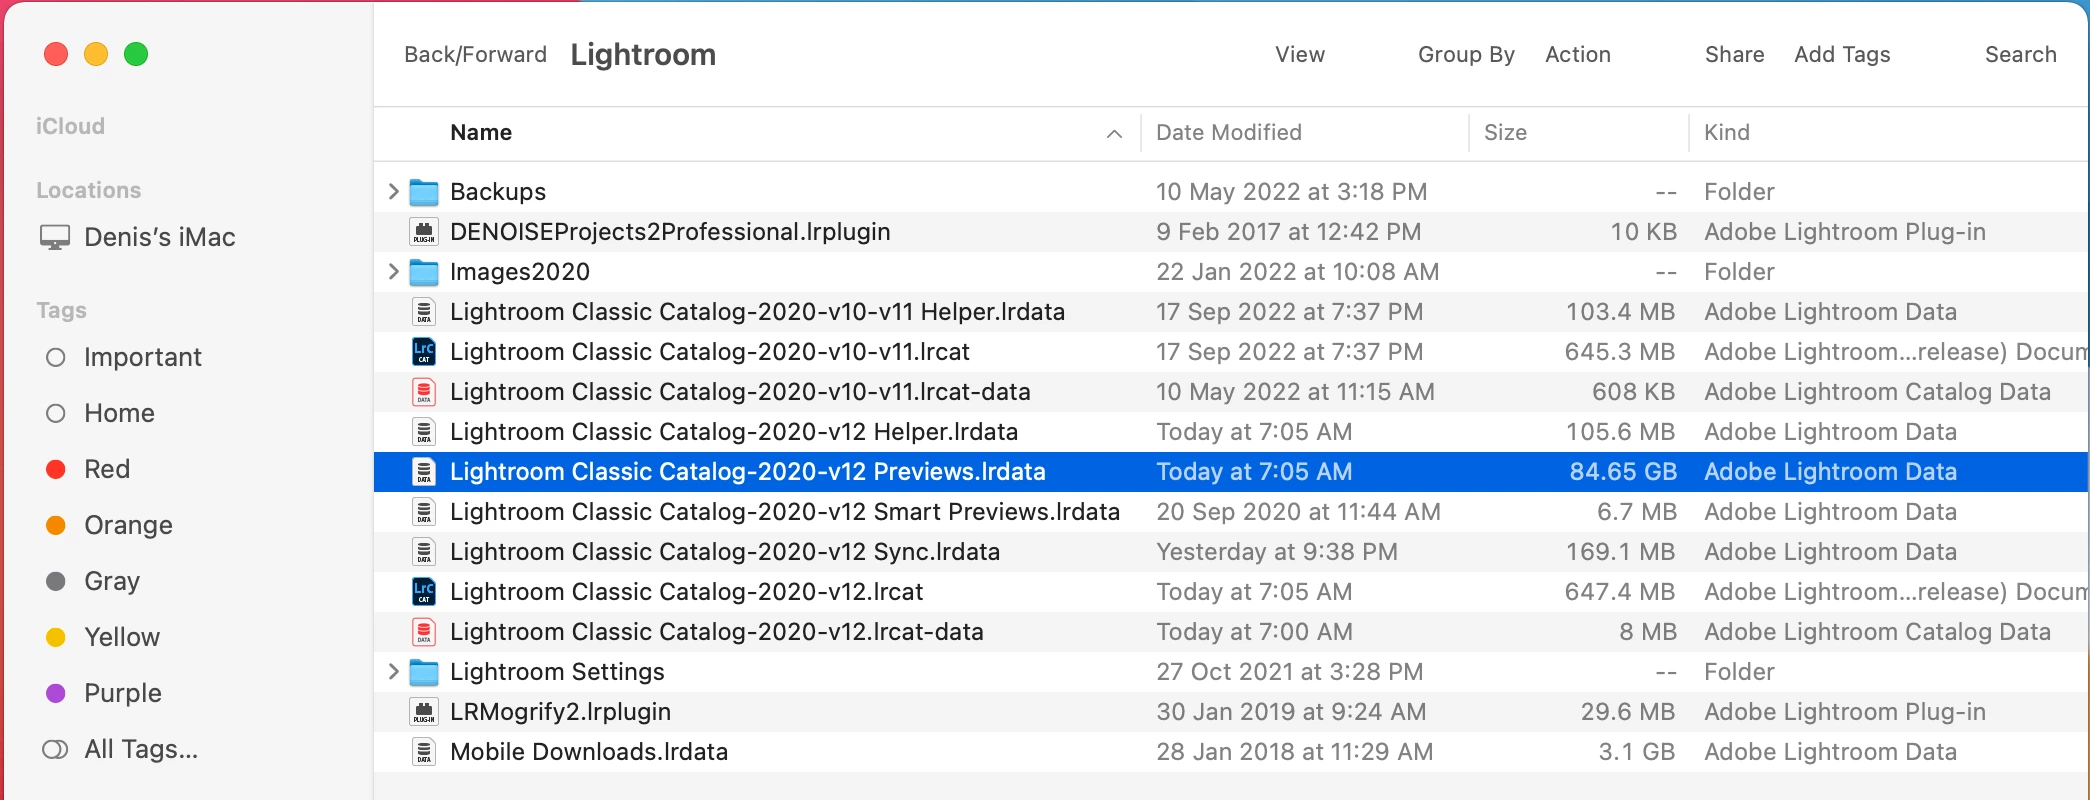Select Lightroom Classic Catalog-2020-v12 Previews.lrdata file name
Viewport: 2090px width, 800px height.
click(748, 472)
